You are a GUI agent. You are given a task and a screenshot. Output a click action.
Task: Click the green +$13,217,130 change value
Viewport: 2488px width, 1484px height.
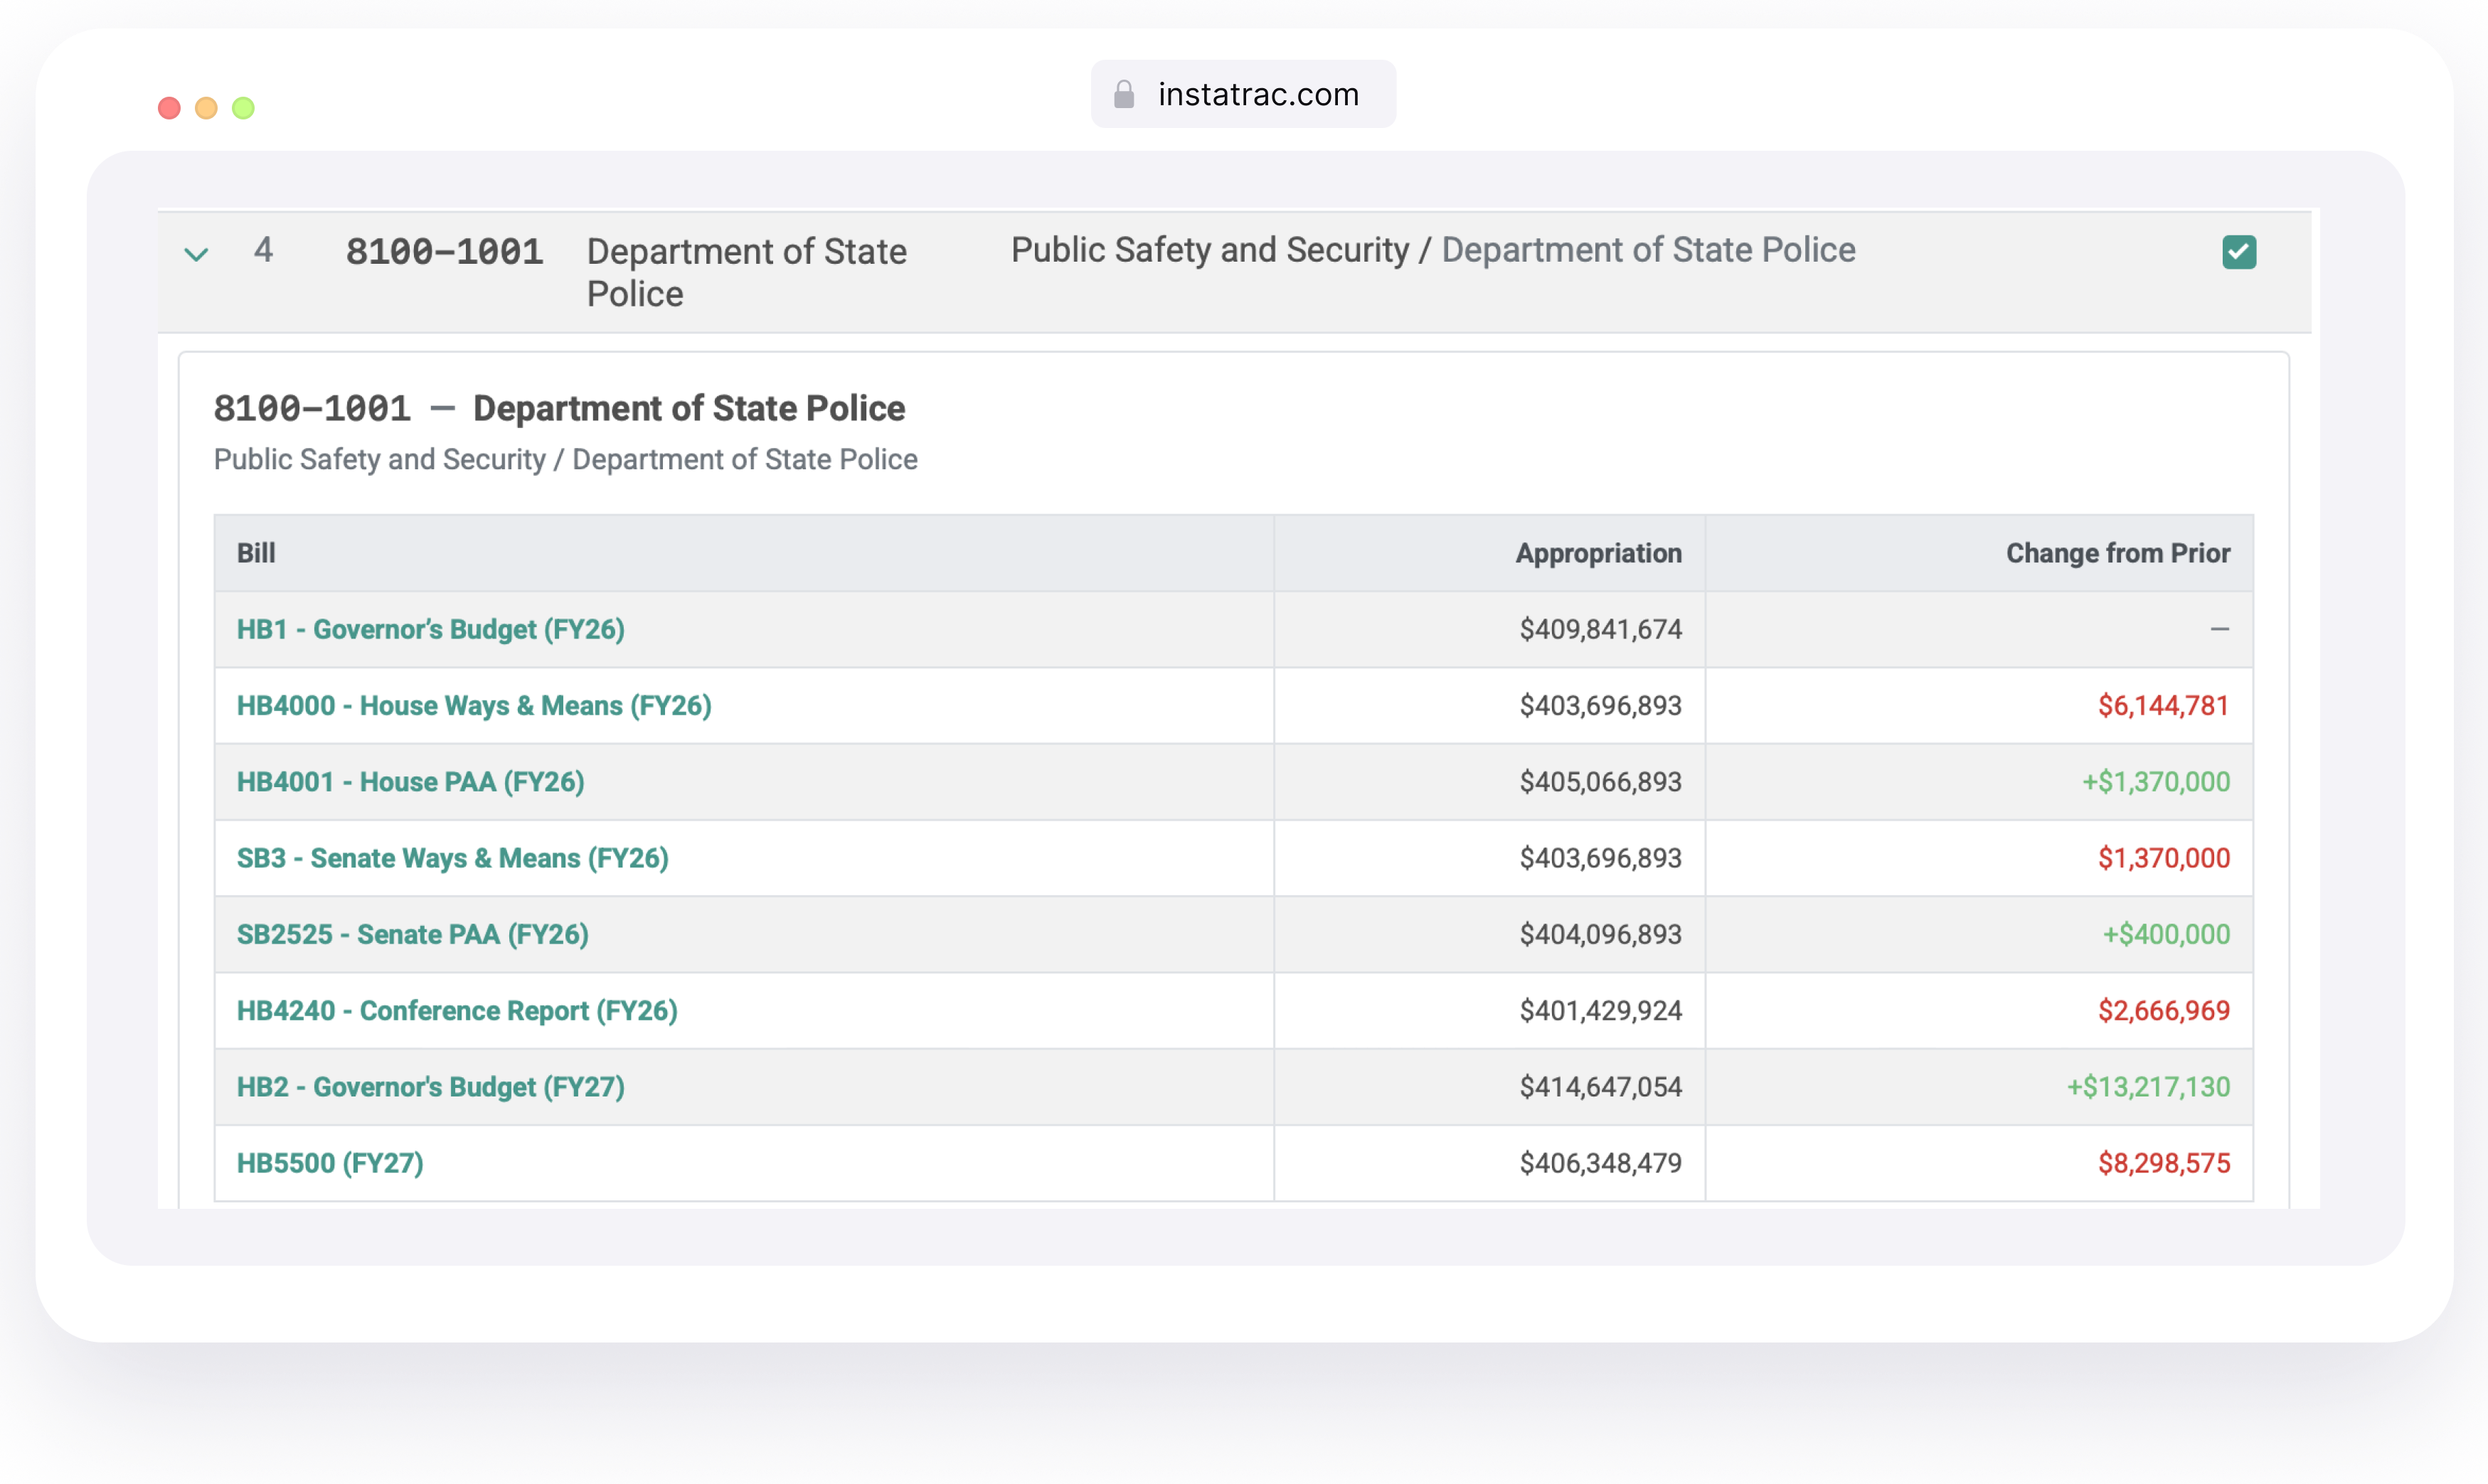(x=2148, y=1086)
